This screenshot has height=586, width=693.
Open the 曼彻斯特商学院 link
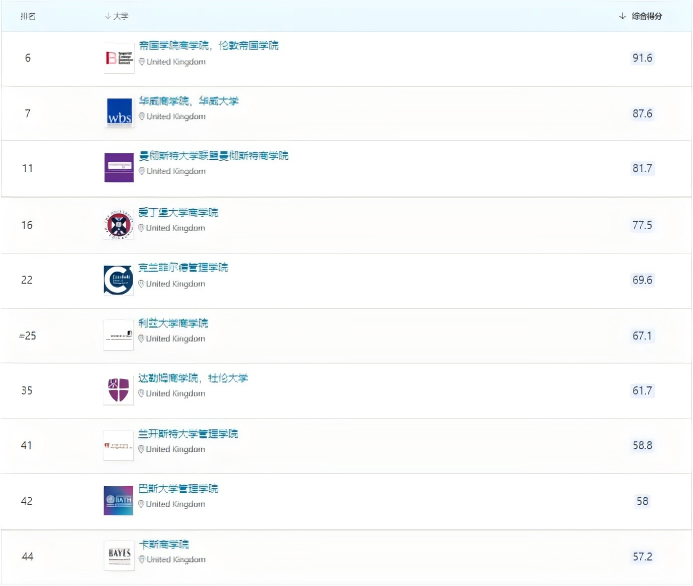click(213, 156)
